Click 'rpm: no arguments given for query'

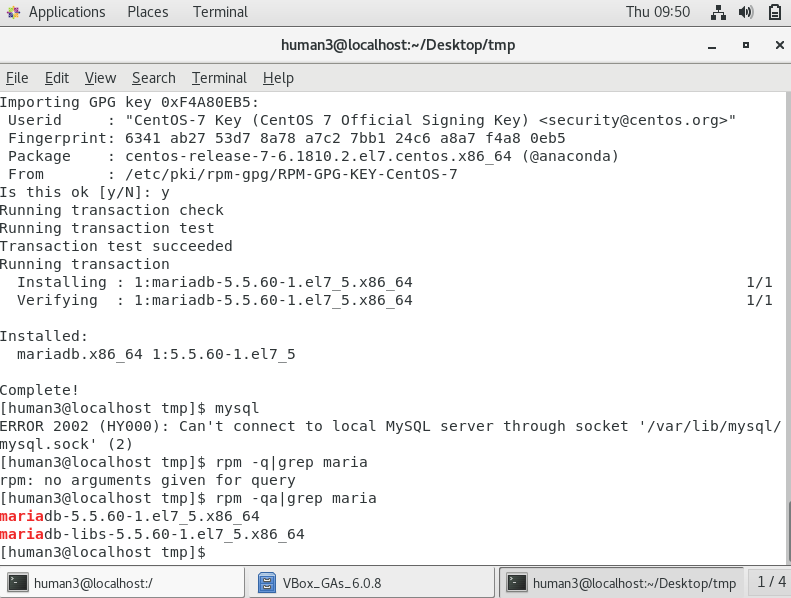pos(148,480)
